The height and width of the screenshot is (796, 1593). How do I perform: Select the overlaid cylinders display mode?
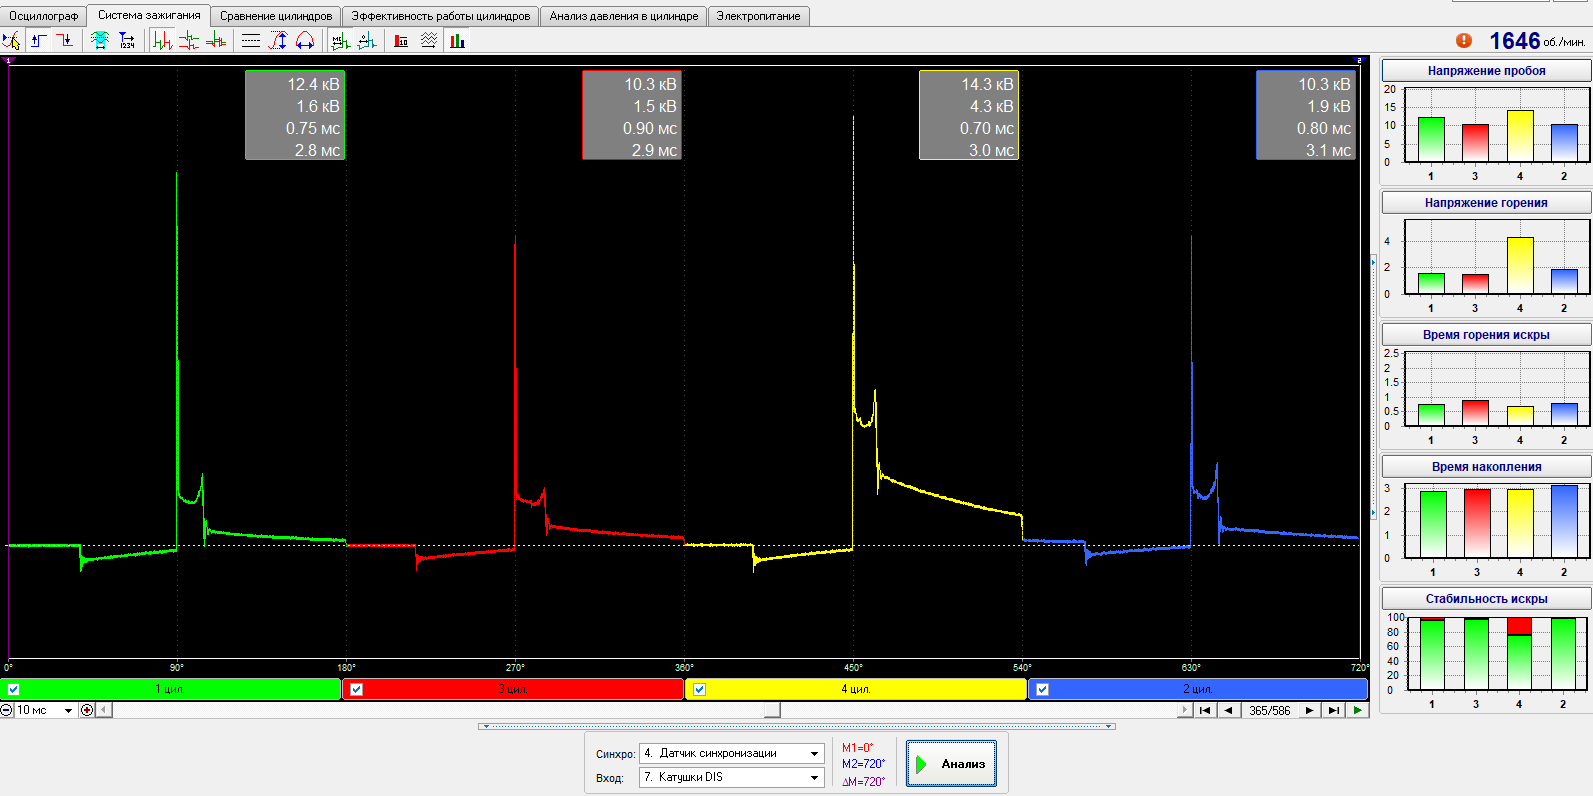(x=215, y=40)
